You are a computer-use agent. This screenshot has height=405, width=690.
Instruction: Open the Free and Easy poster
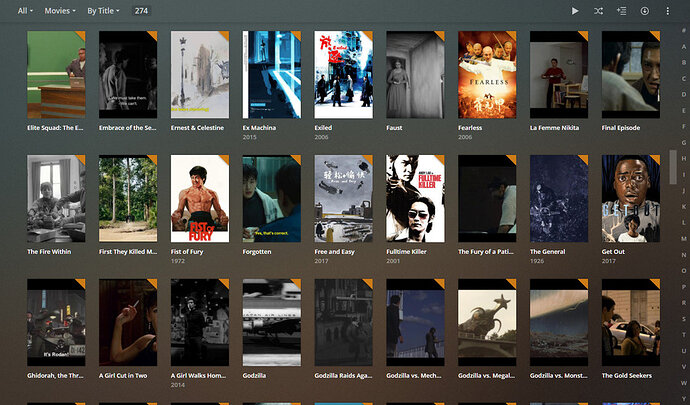(344, 198)
